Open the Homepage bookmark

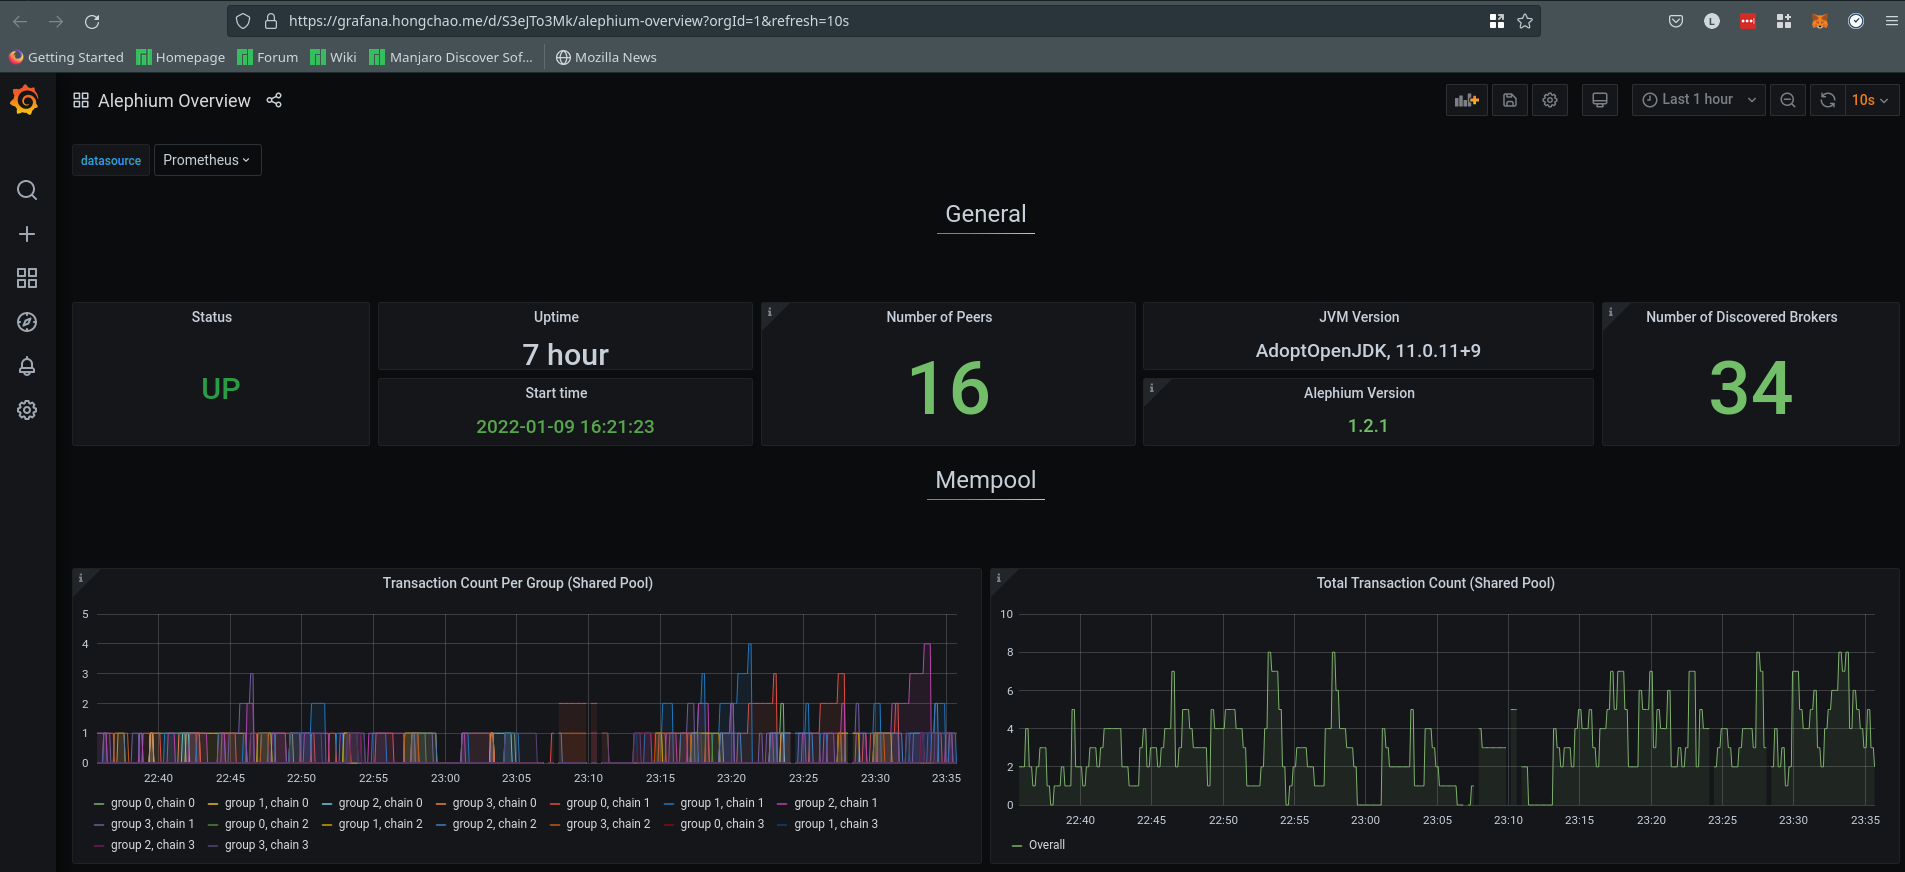click(x=181, y=57)
